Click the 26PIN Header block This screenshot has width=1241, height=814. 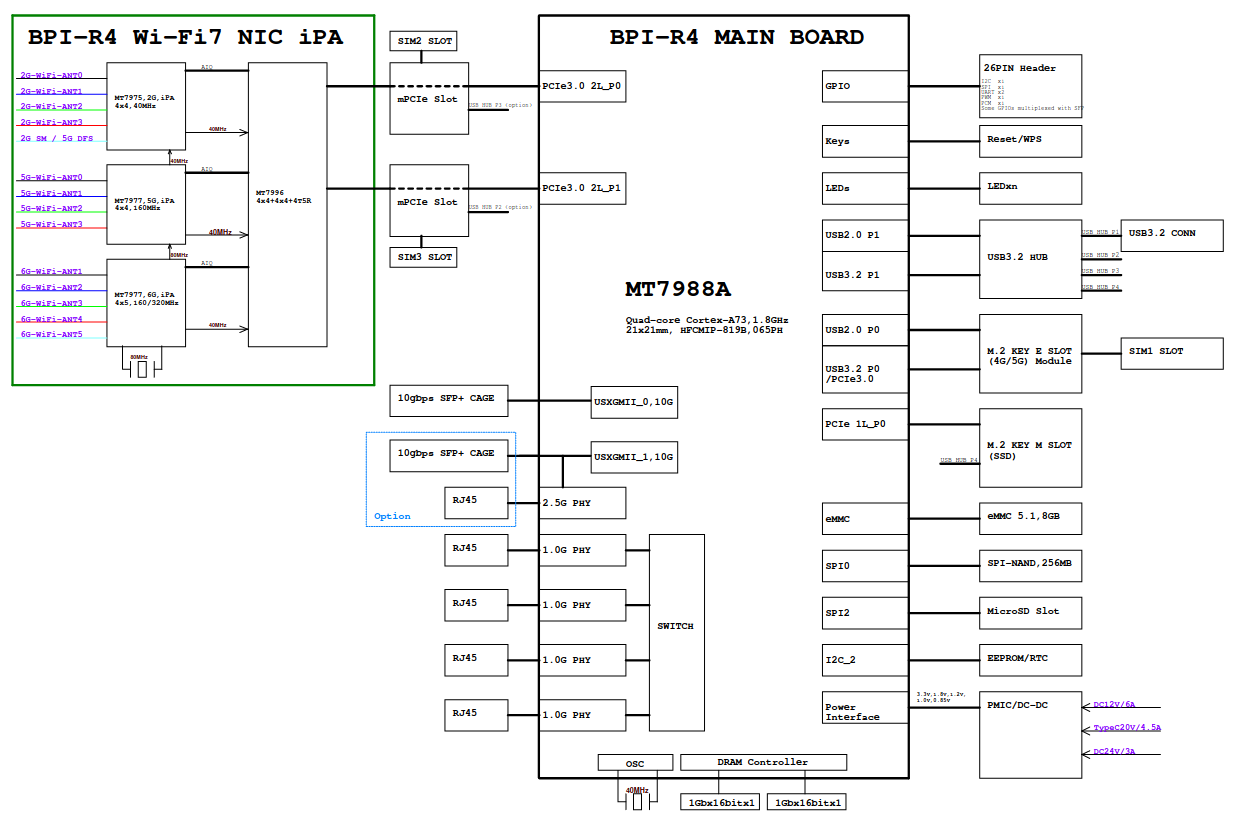[x=1030, y=86]
